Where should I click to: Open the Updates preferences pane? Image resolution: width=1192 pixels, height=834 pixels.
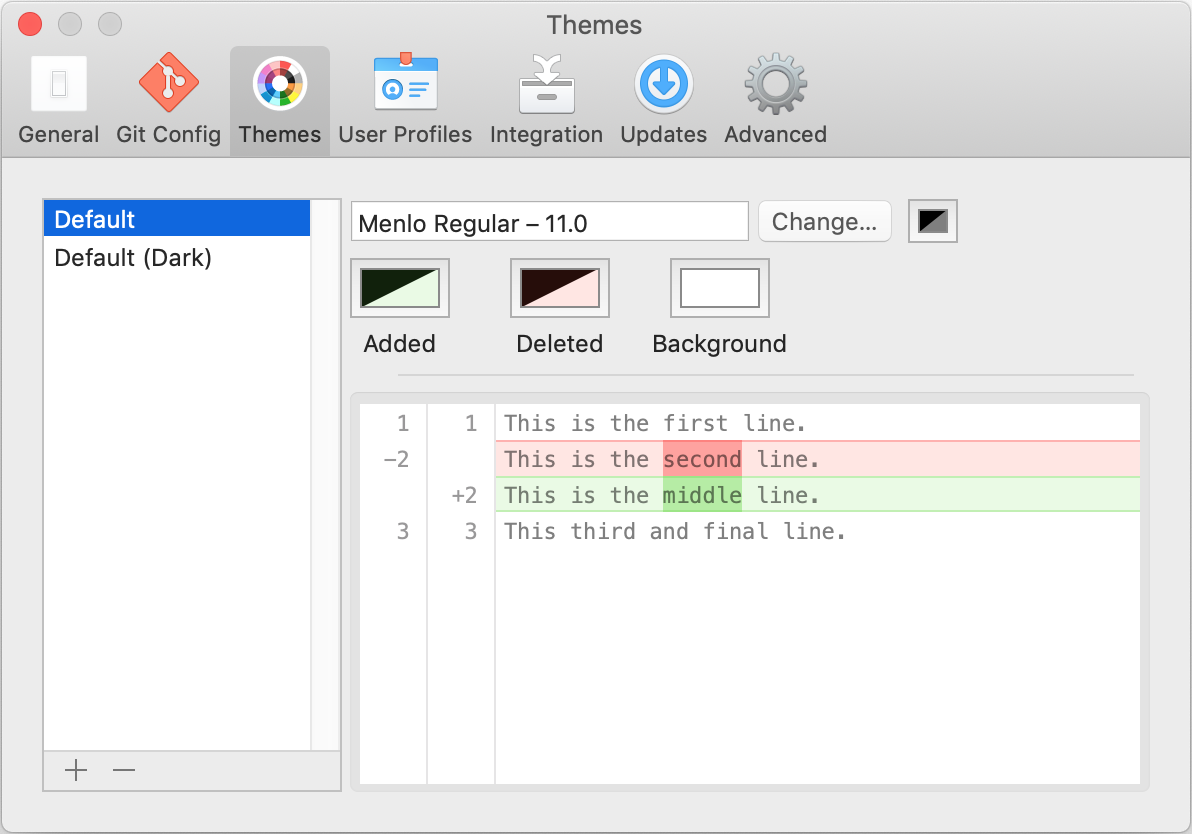pos(663,100)
